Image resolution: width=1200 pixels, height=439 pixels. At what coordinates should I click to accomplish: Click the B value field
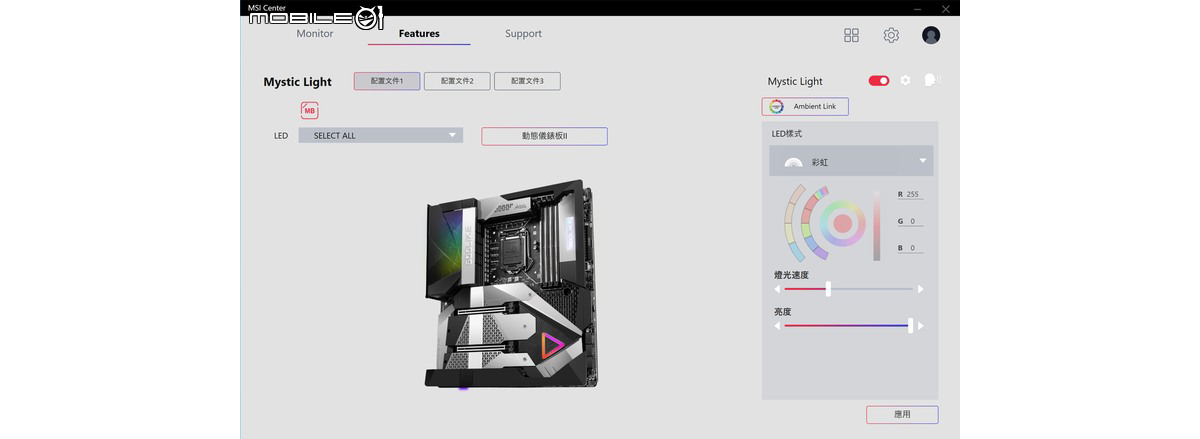pyautogui.click(x=910, y=247)
